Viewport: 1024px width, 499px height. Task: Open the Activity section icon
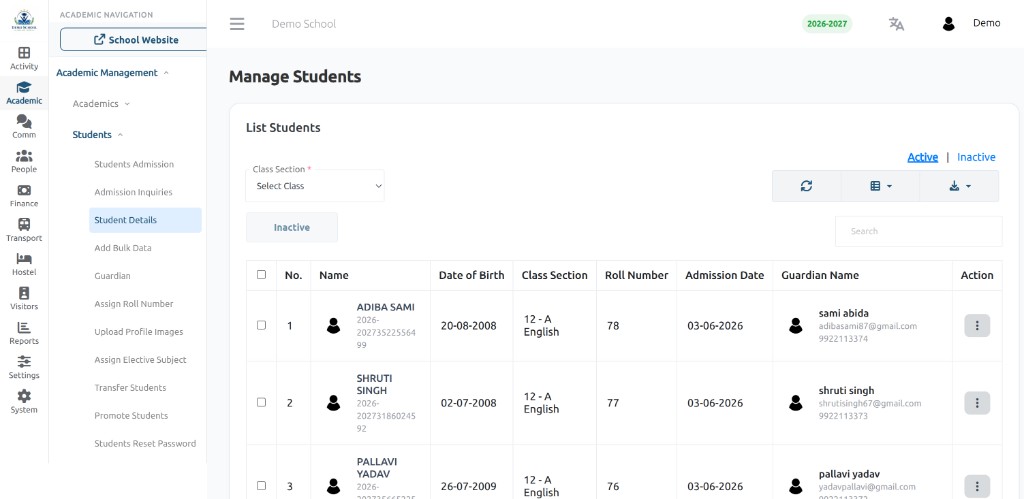(x=24, y=53)
